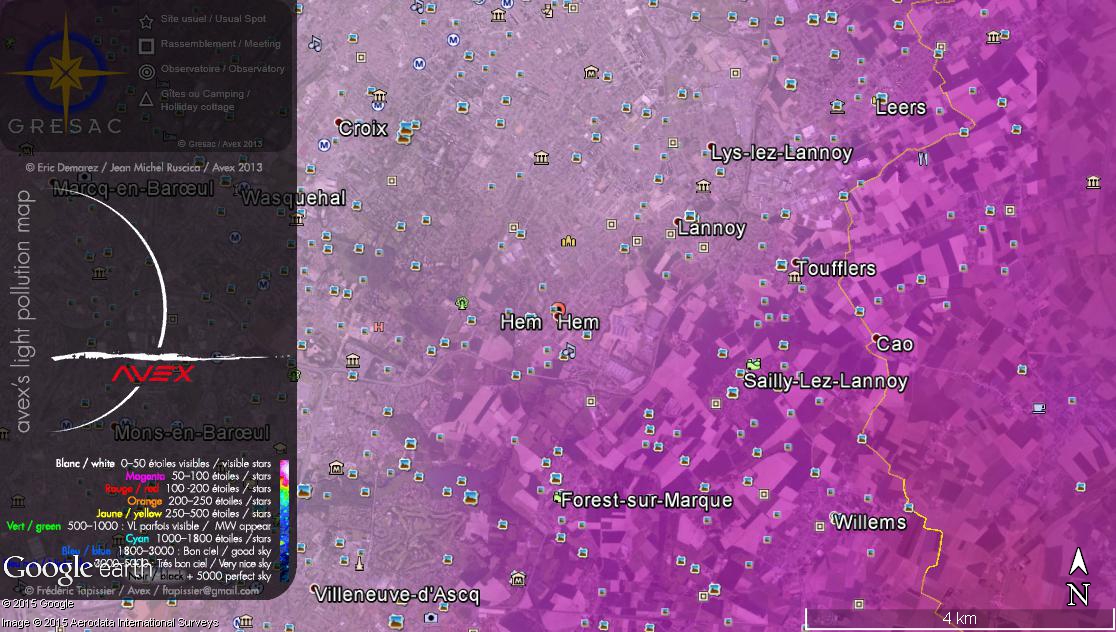Select the metro M icon below-left of Croix

coord(324,145)
